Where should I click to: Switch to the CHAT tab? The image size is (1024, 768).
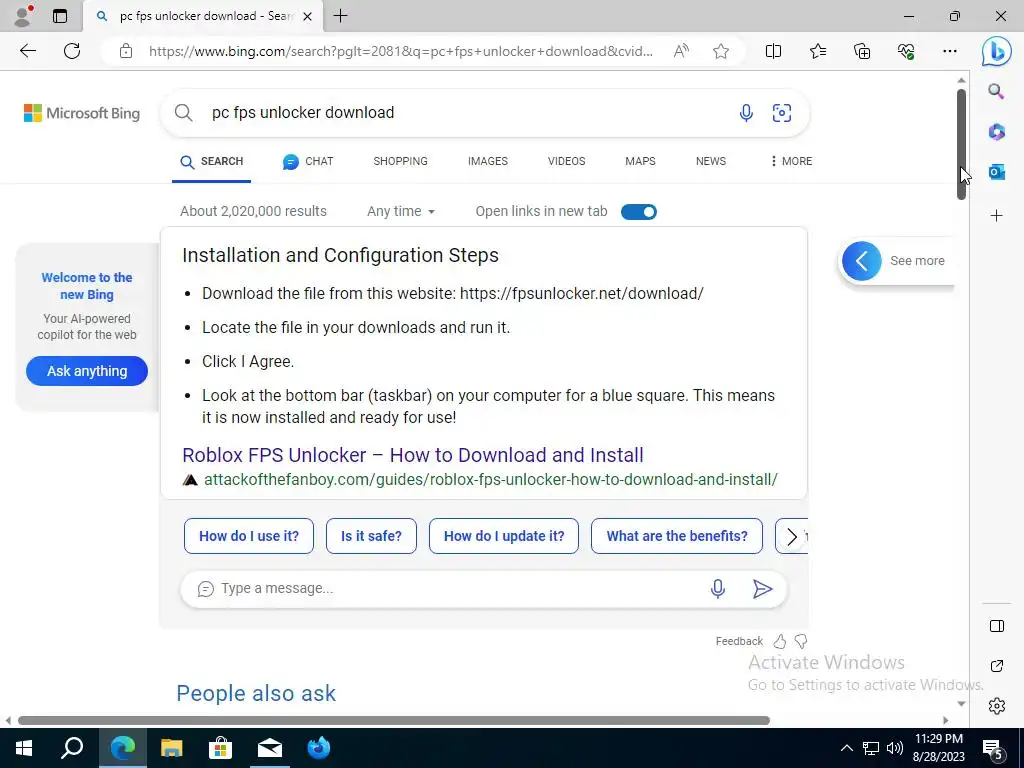click(x=308, y=161)
